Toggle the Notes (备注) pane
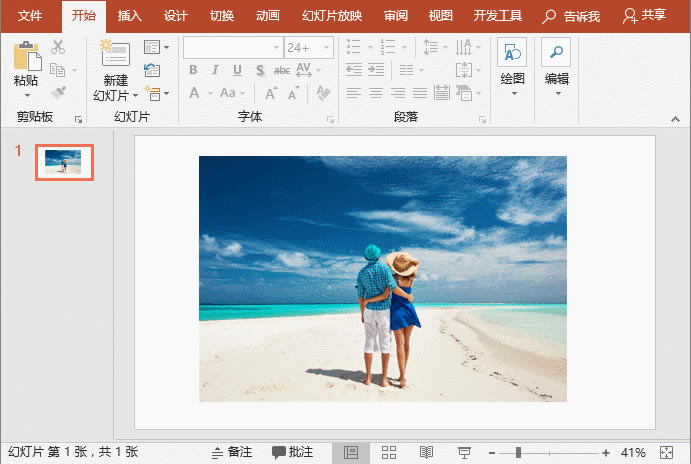Image resolution: width=691 pixels, height=464 pixels. coord(231,453)
